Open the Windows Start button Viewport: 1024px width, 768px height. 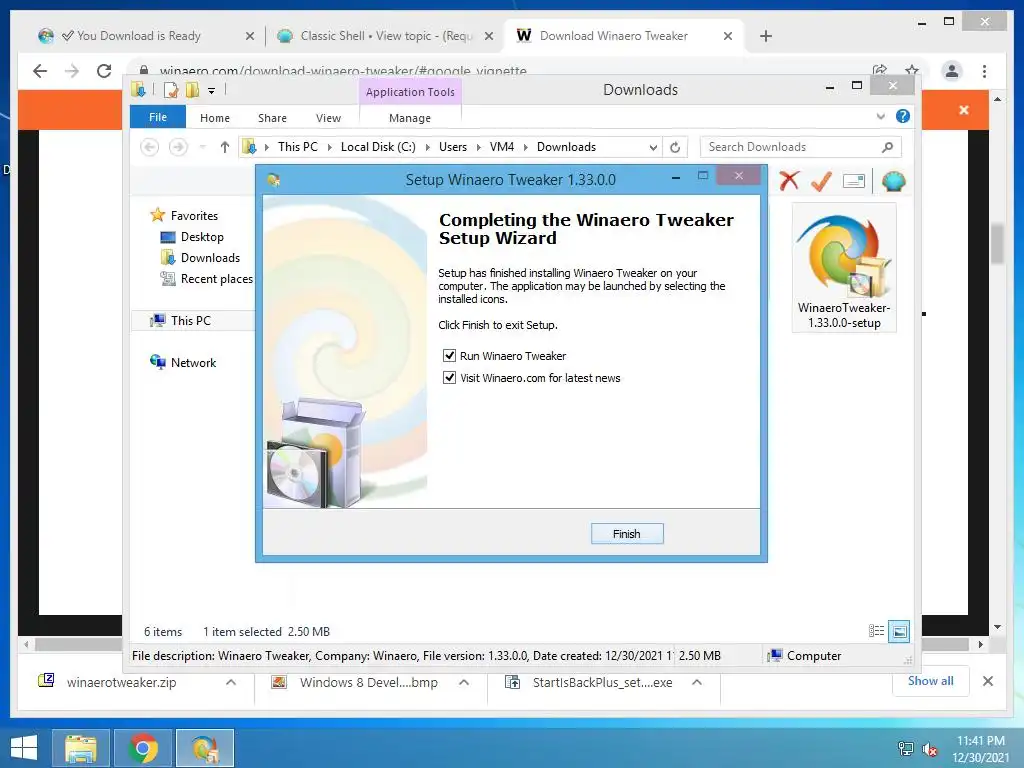tap(24, 748)
